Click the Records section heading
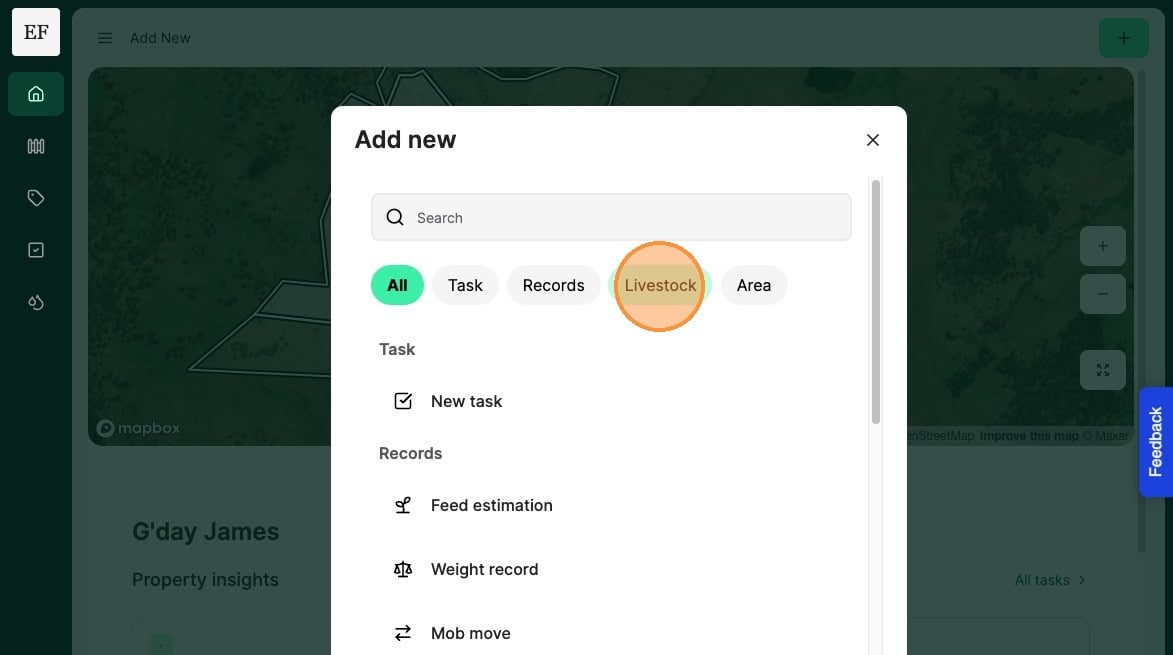The image size is (1173, 655). click(x=410, y=453)
